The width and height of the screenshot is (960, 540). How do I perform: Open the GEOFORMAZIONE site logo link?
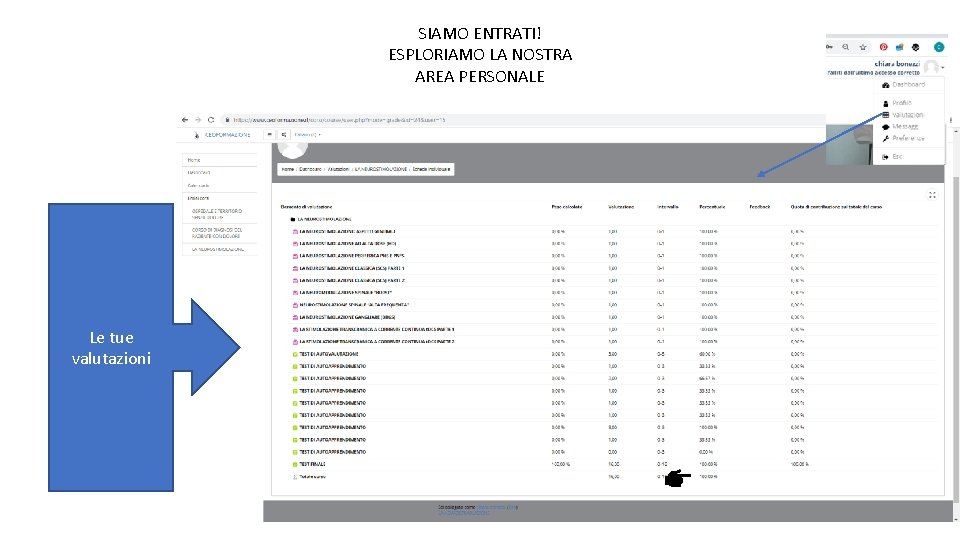[222, 135]
